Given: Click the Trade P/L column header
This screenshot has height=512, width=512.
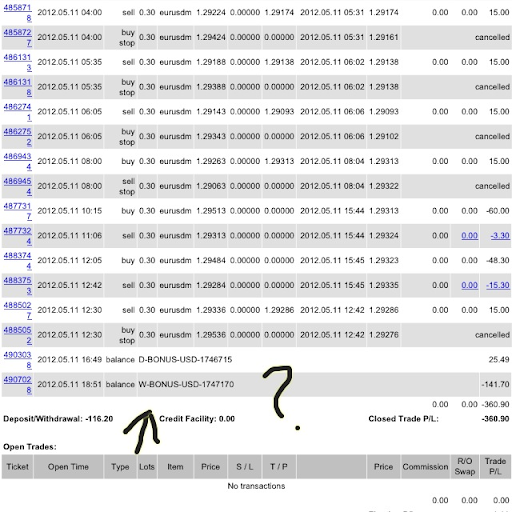Looking at the screenshot, I should point(495,467).
